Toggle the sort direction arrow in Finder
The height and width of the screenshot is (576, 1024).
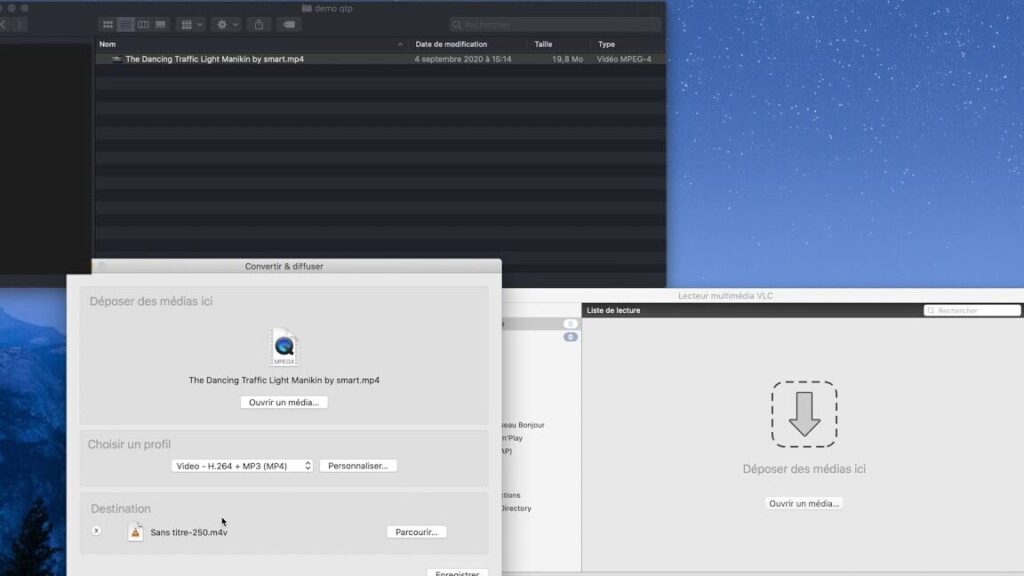click(400, 44)
